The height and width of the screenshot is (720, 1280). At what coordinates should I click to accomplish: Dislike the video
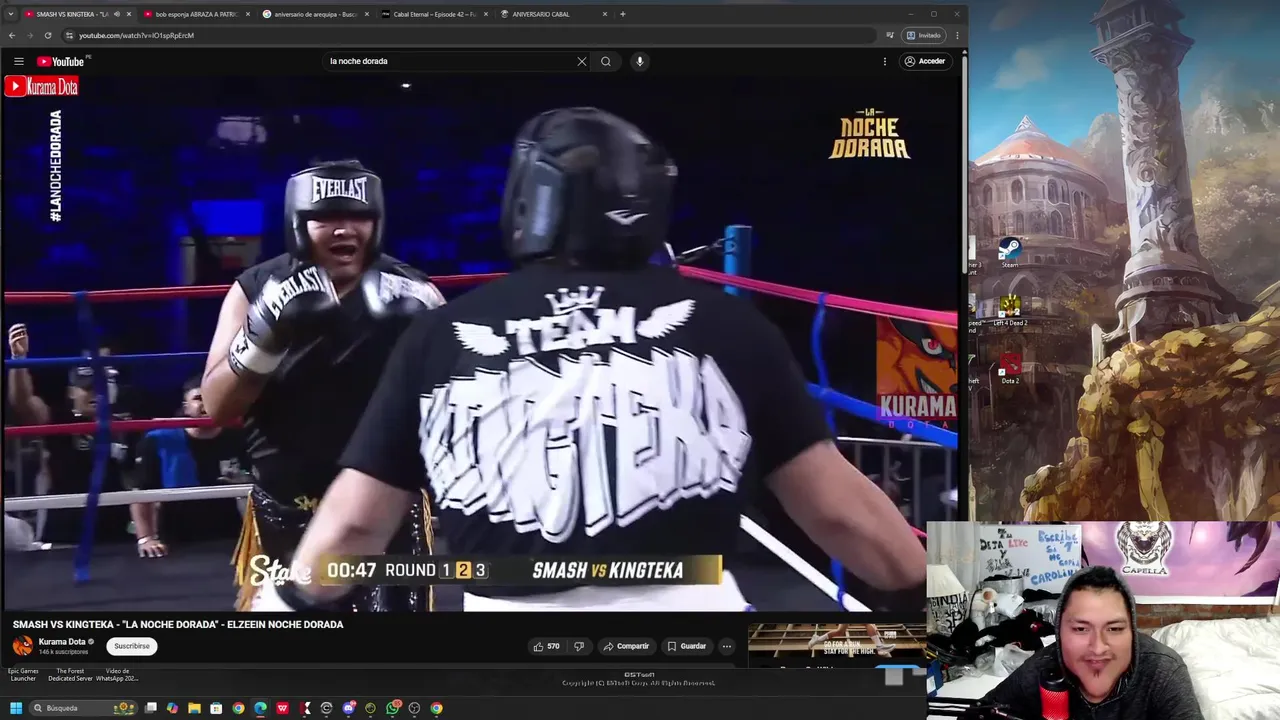579,646
